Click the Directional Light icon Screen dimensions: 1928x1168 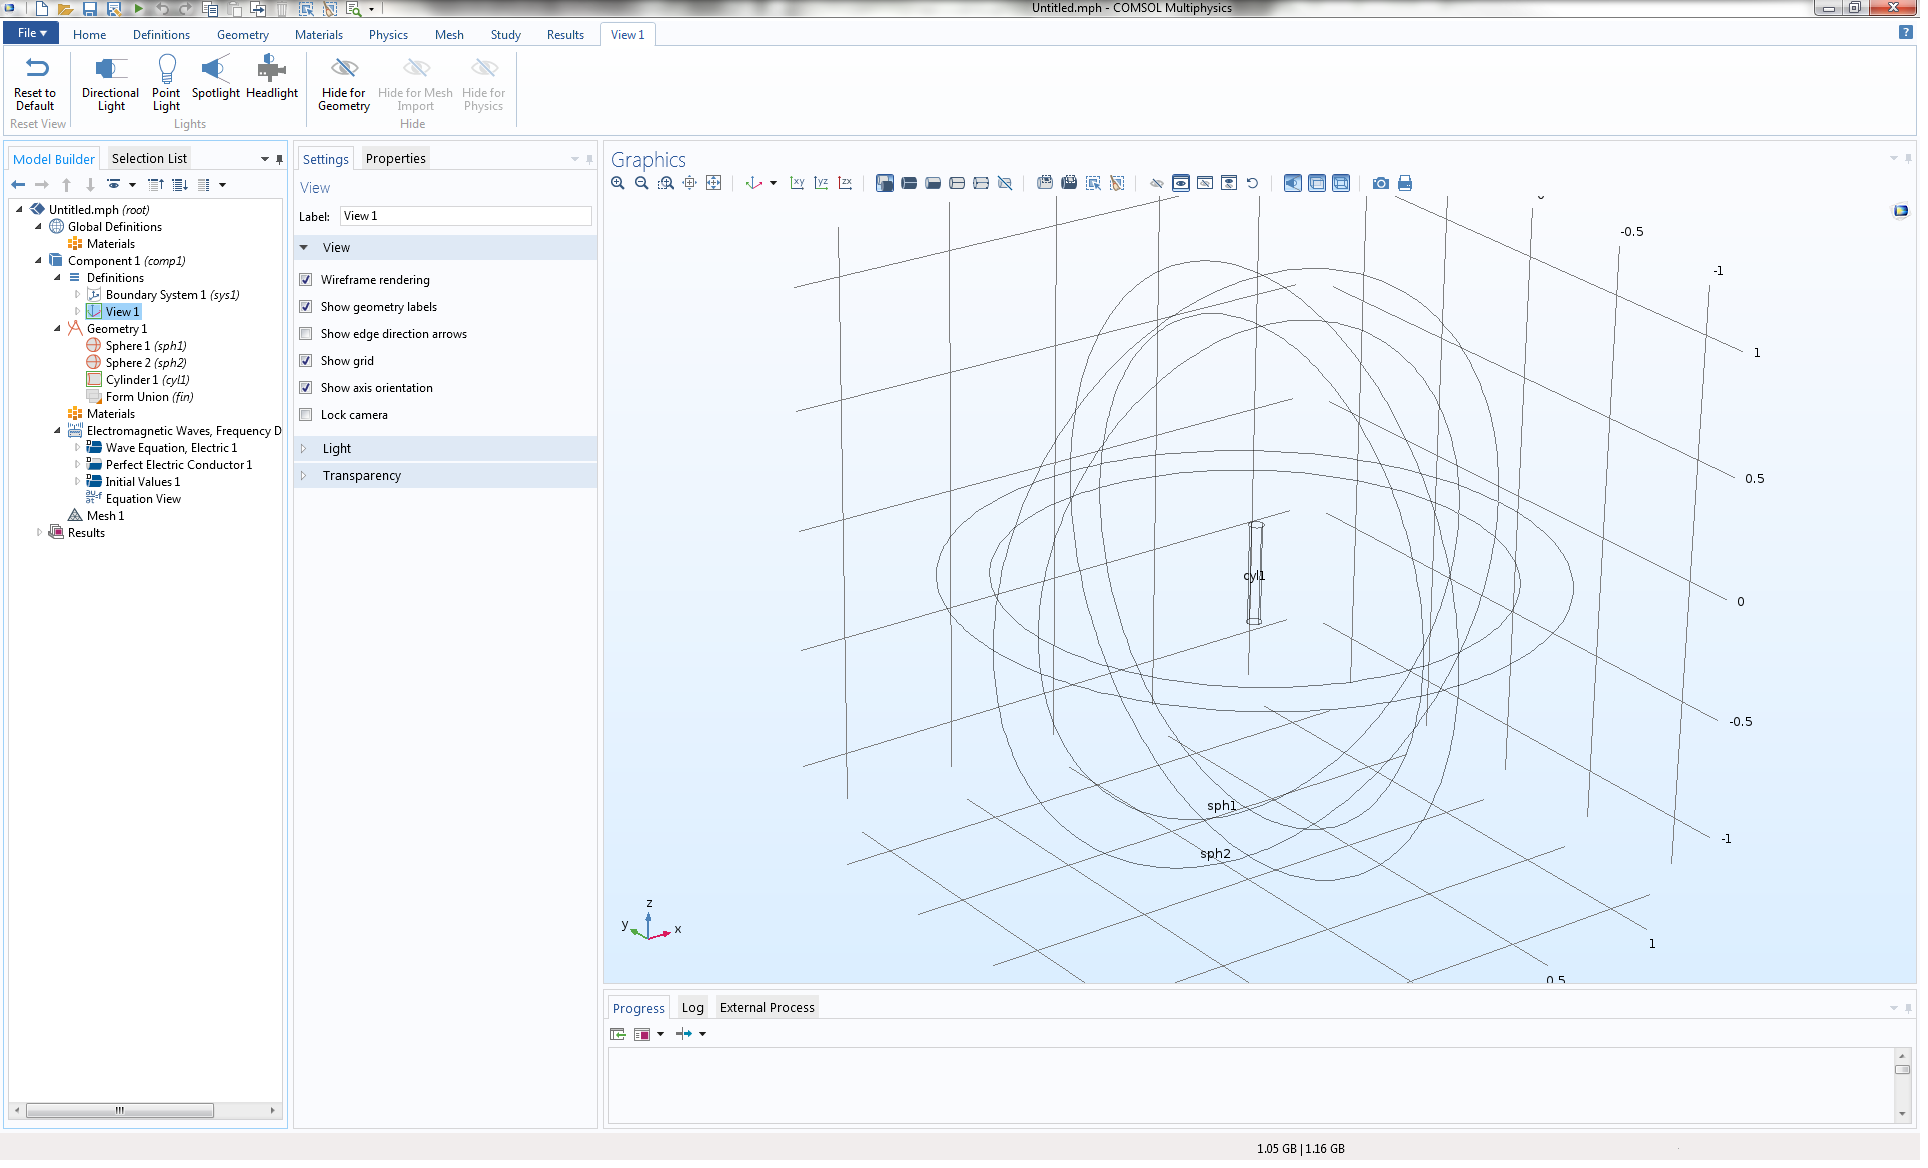(x=110, y=69)
